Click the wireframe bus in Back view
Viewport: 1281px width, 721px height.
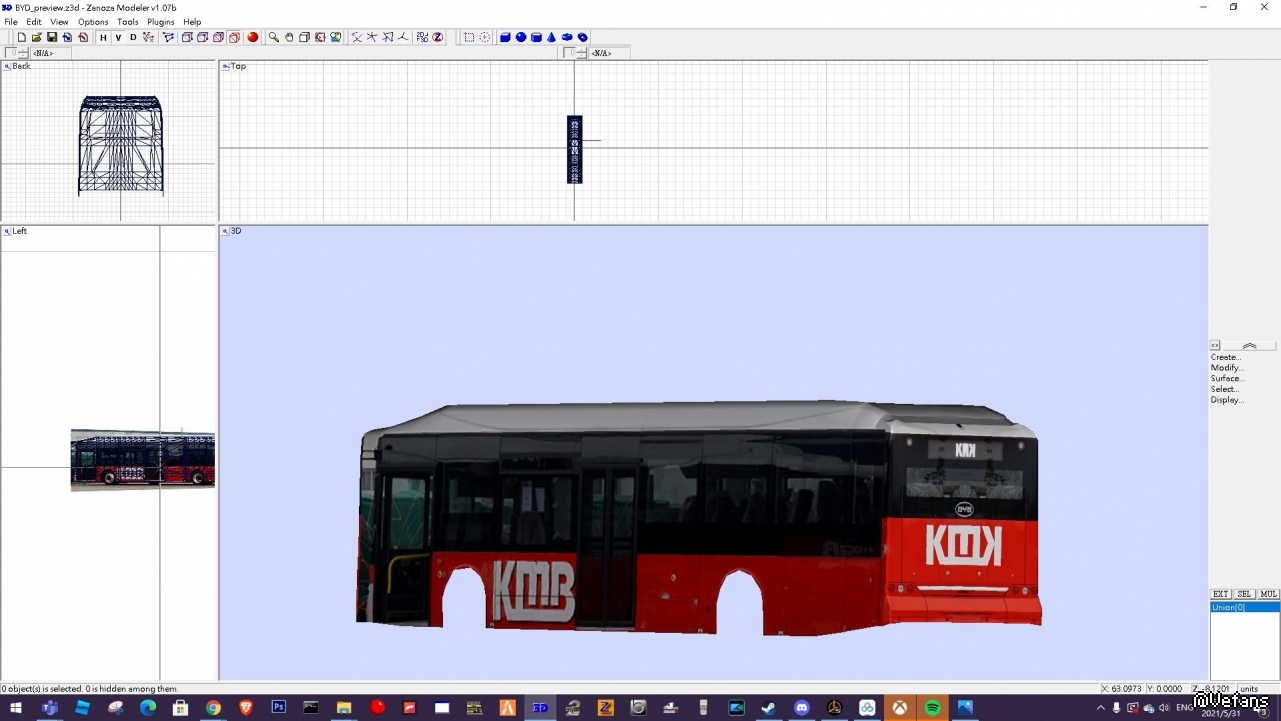coord(121,145)
